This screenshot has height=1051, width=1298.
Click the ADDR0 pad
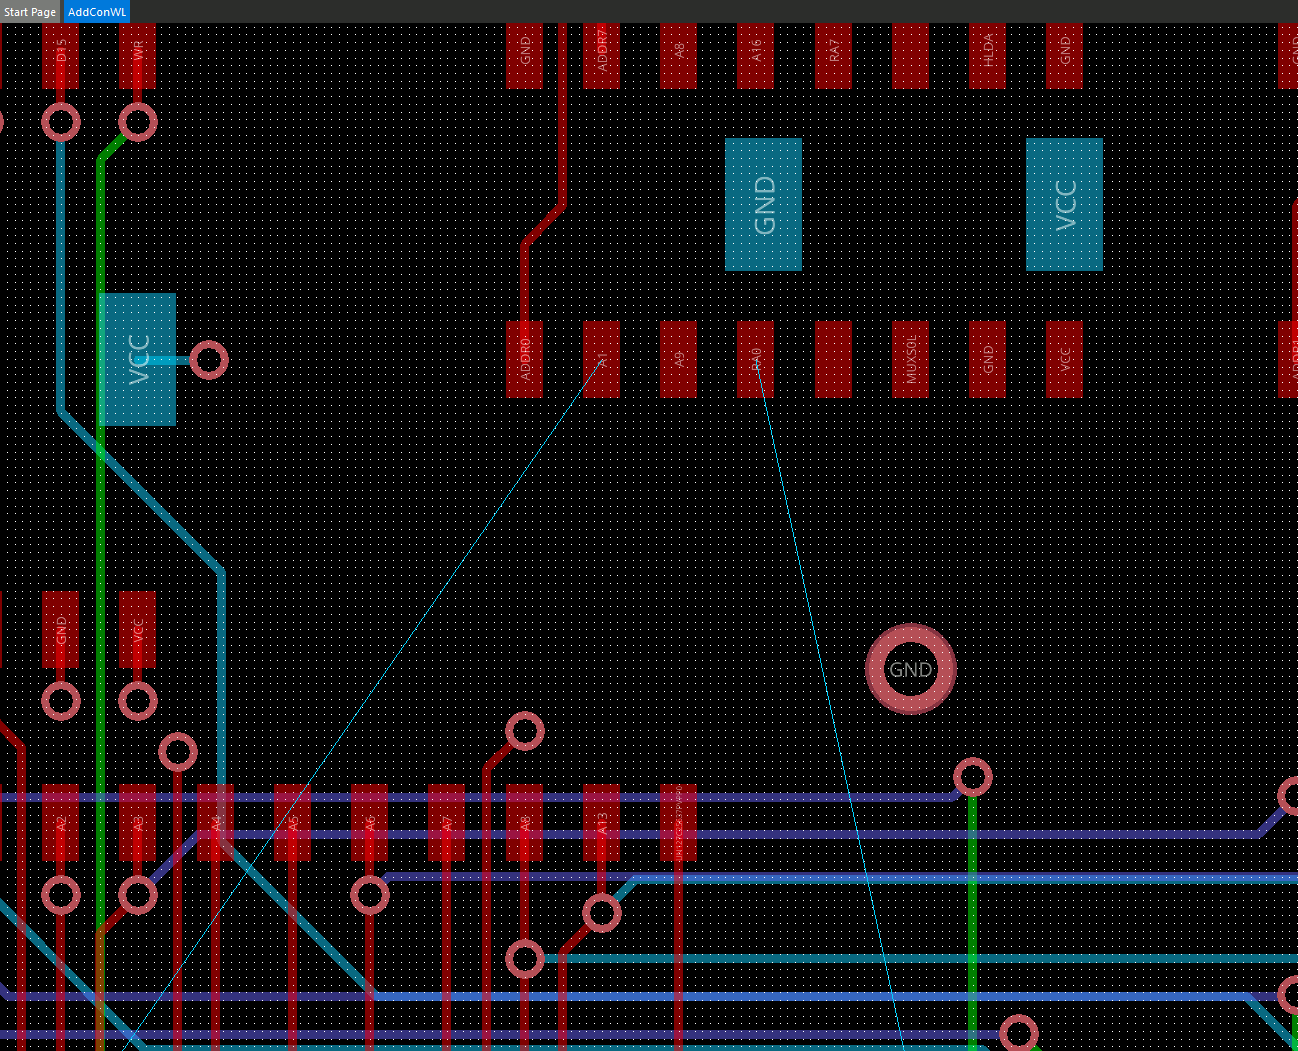[x=524, y=360]
